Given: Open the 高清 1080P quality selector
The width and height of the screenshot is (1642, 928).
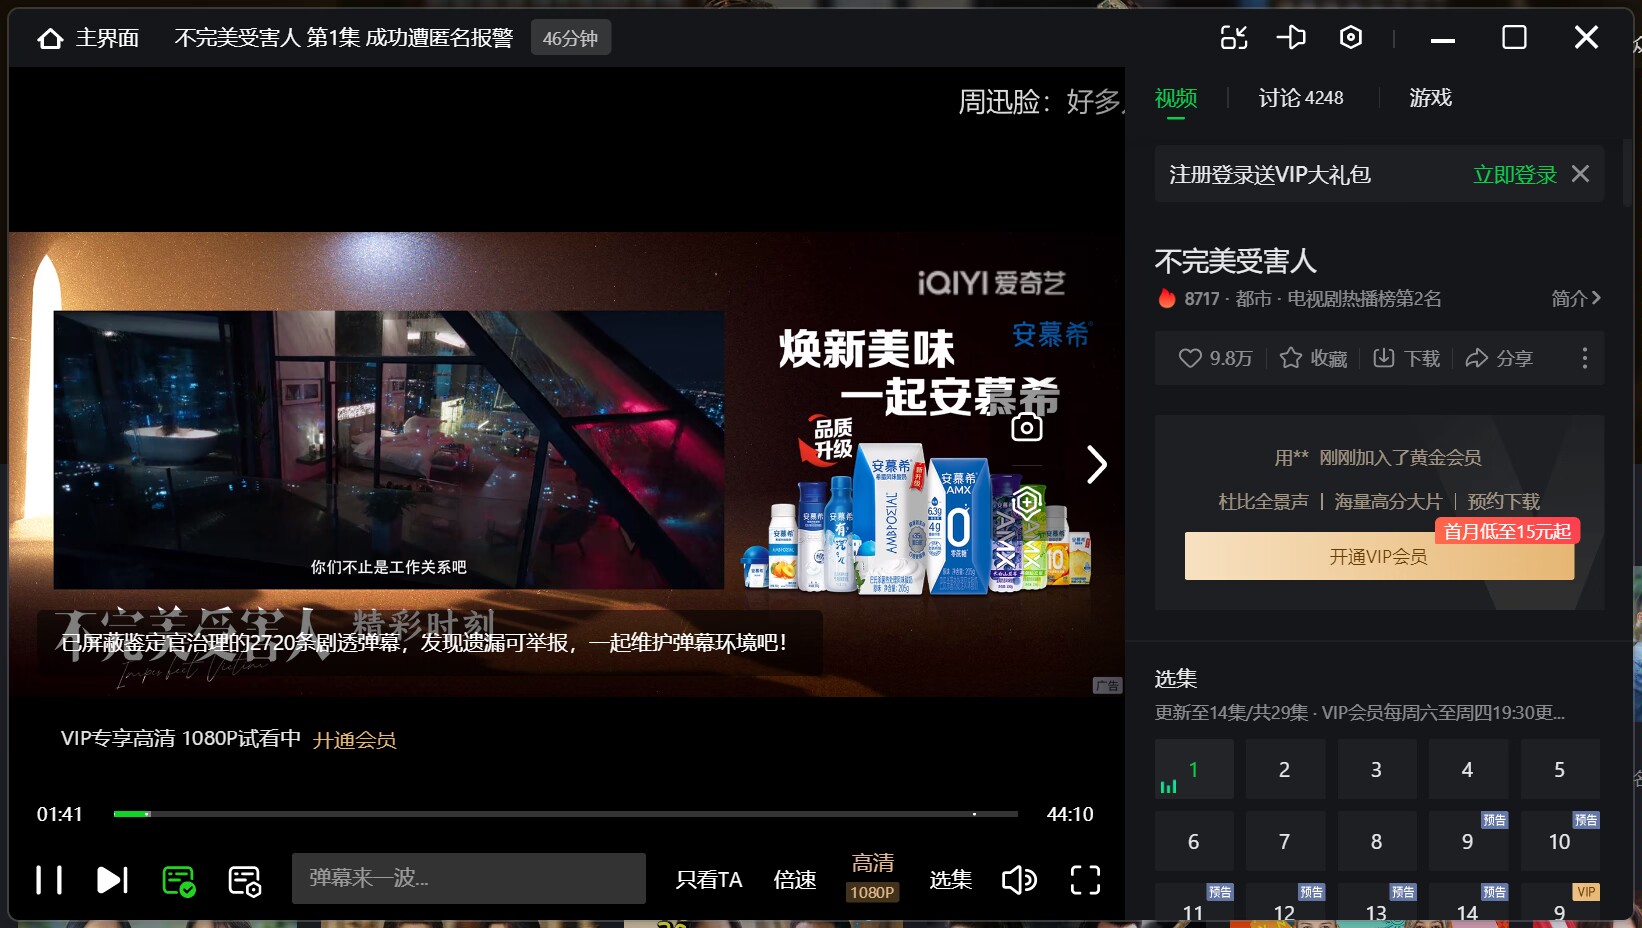Looking at the screenshot, I should pyautogui.click(x=873, y=877).
